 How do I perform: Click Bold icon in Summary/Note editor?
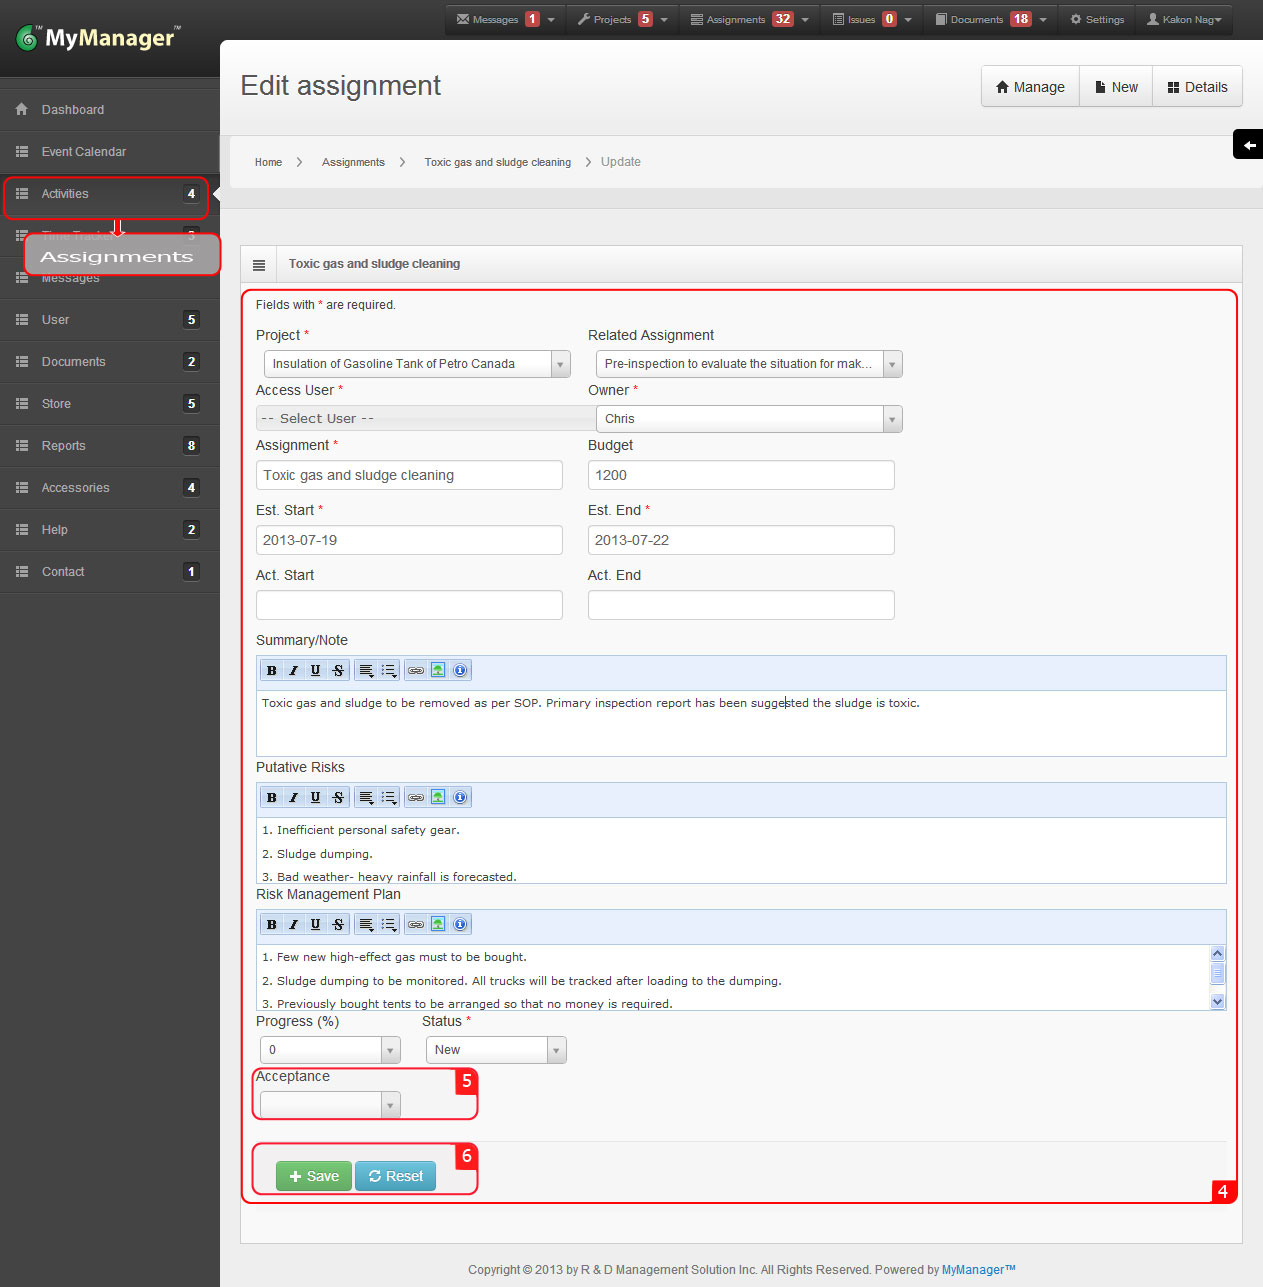coord(271,671)
